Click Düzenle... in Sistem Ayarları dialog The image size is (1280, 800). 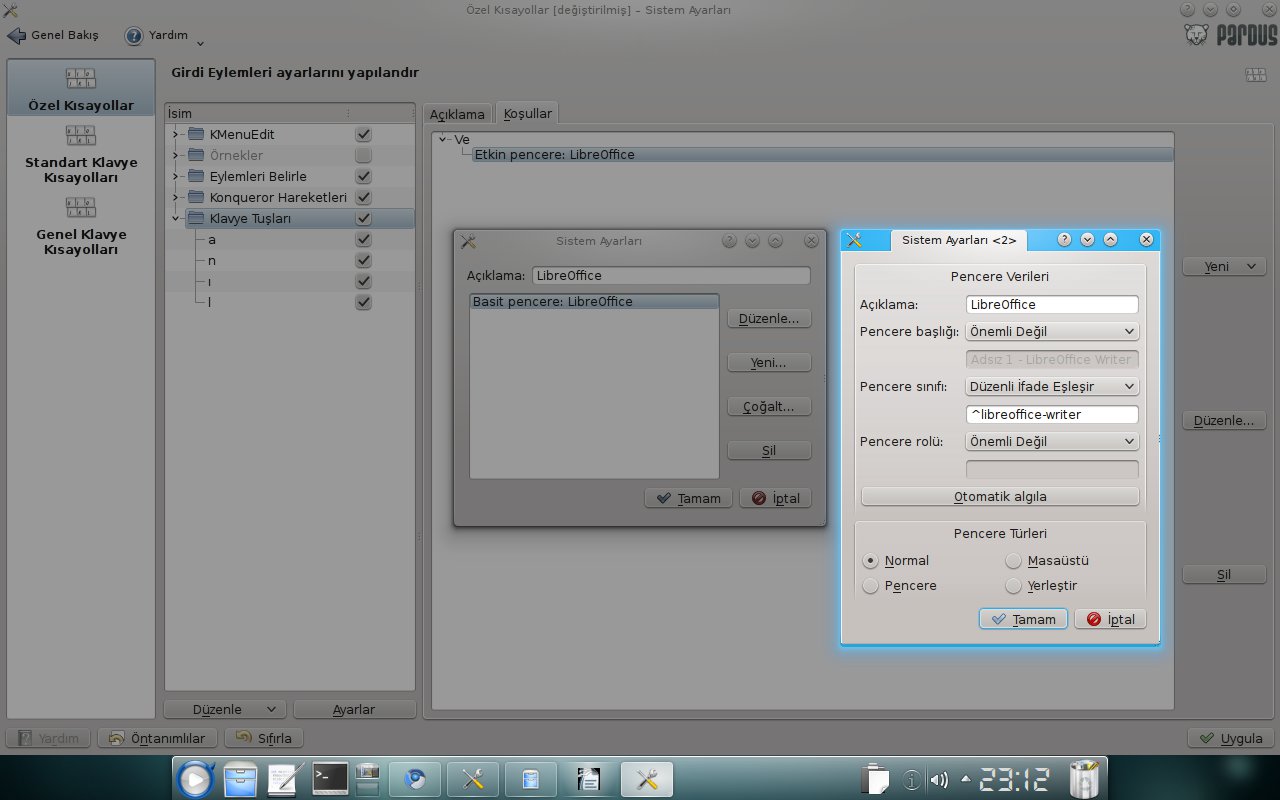(x=769, y=319)
